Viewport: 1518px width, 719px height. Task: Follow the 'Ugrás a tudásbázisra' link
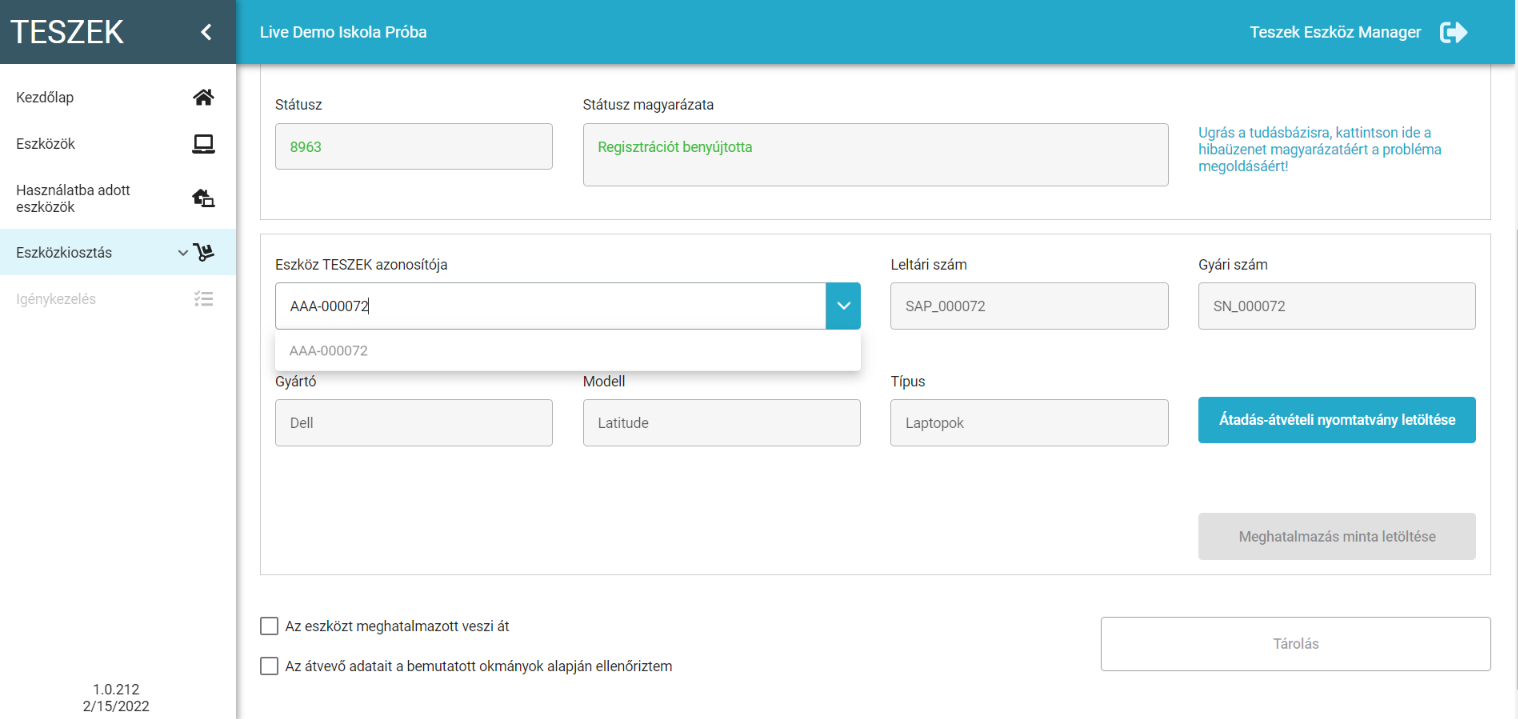pyautogui.click(x=1320, y=149)
